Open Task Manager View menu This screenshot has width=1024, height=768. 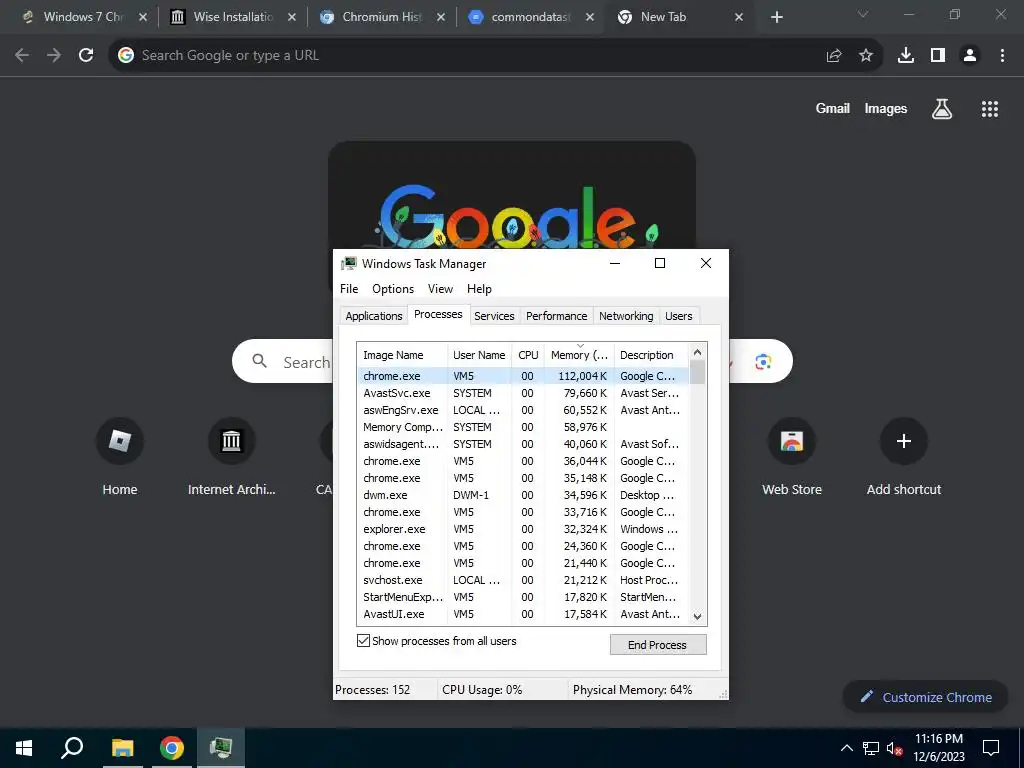tap(440, 289)
